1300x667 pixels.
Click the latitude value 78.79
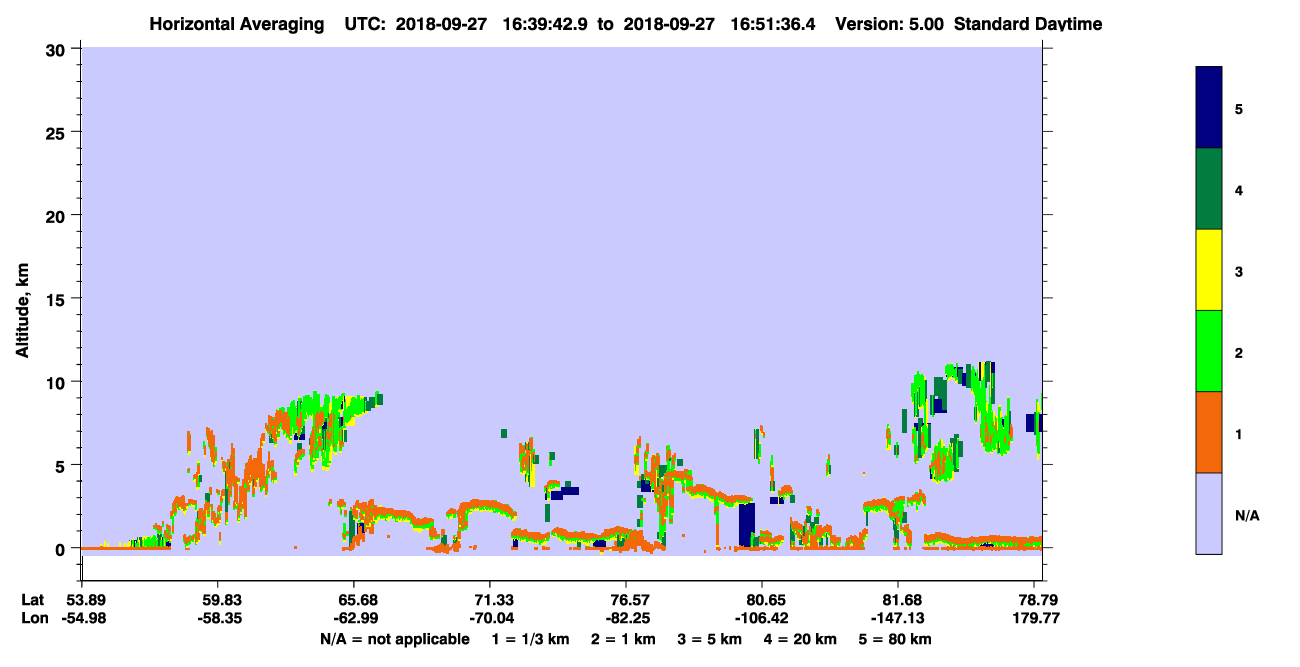pyautogui.click(x=1040, y=599)
